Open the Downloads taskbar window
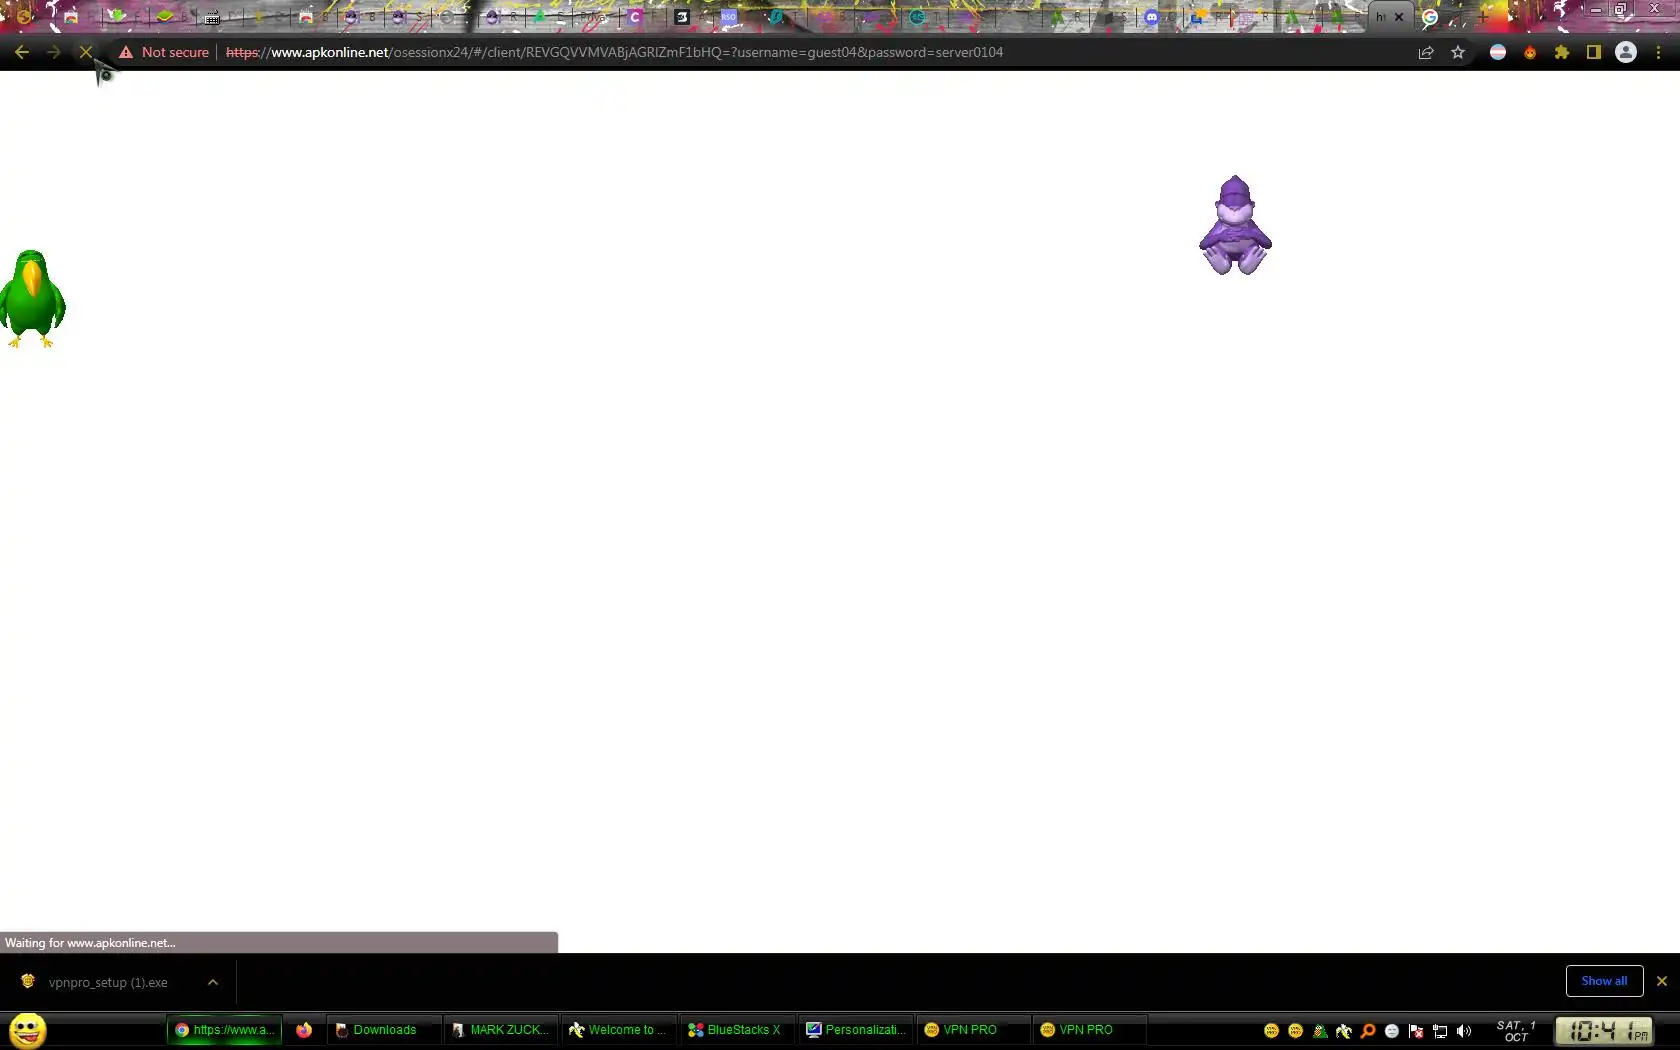 [x=384, y=1030]
